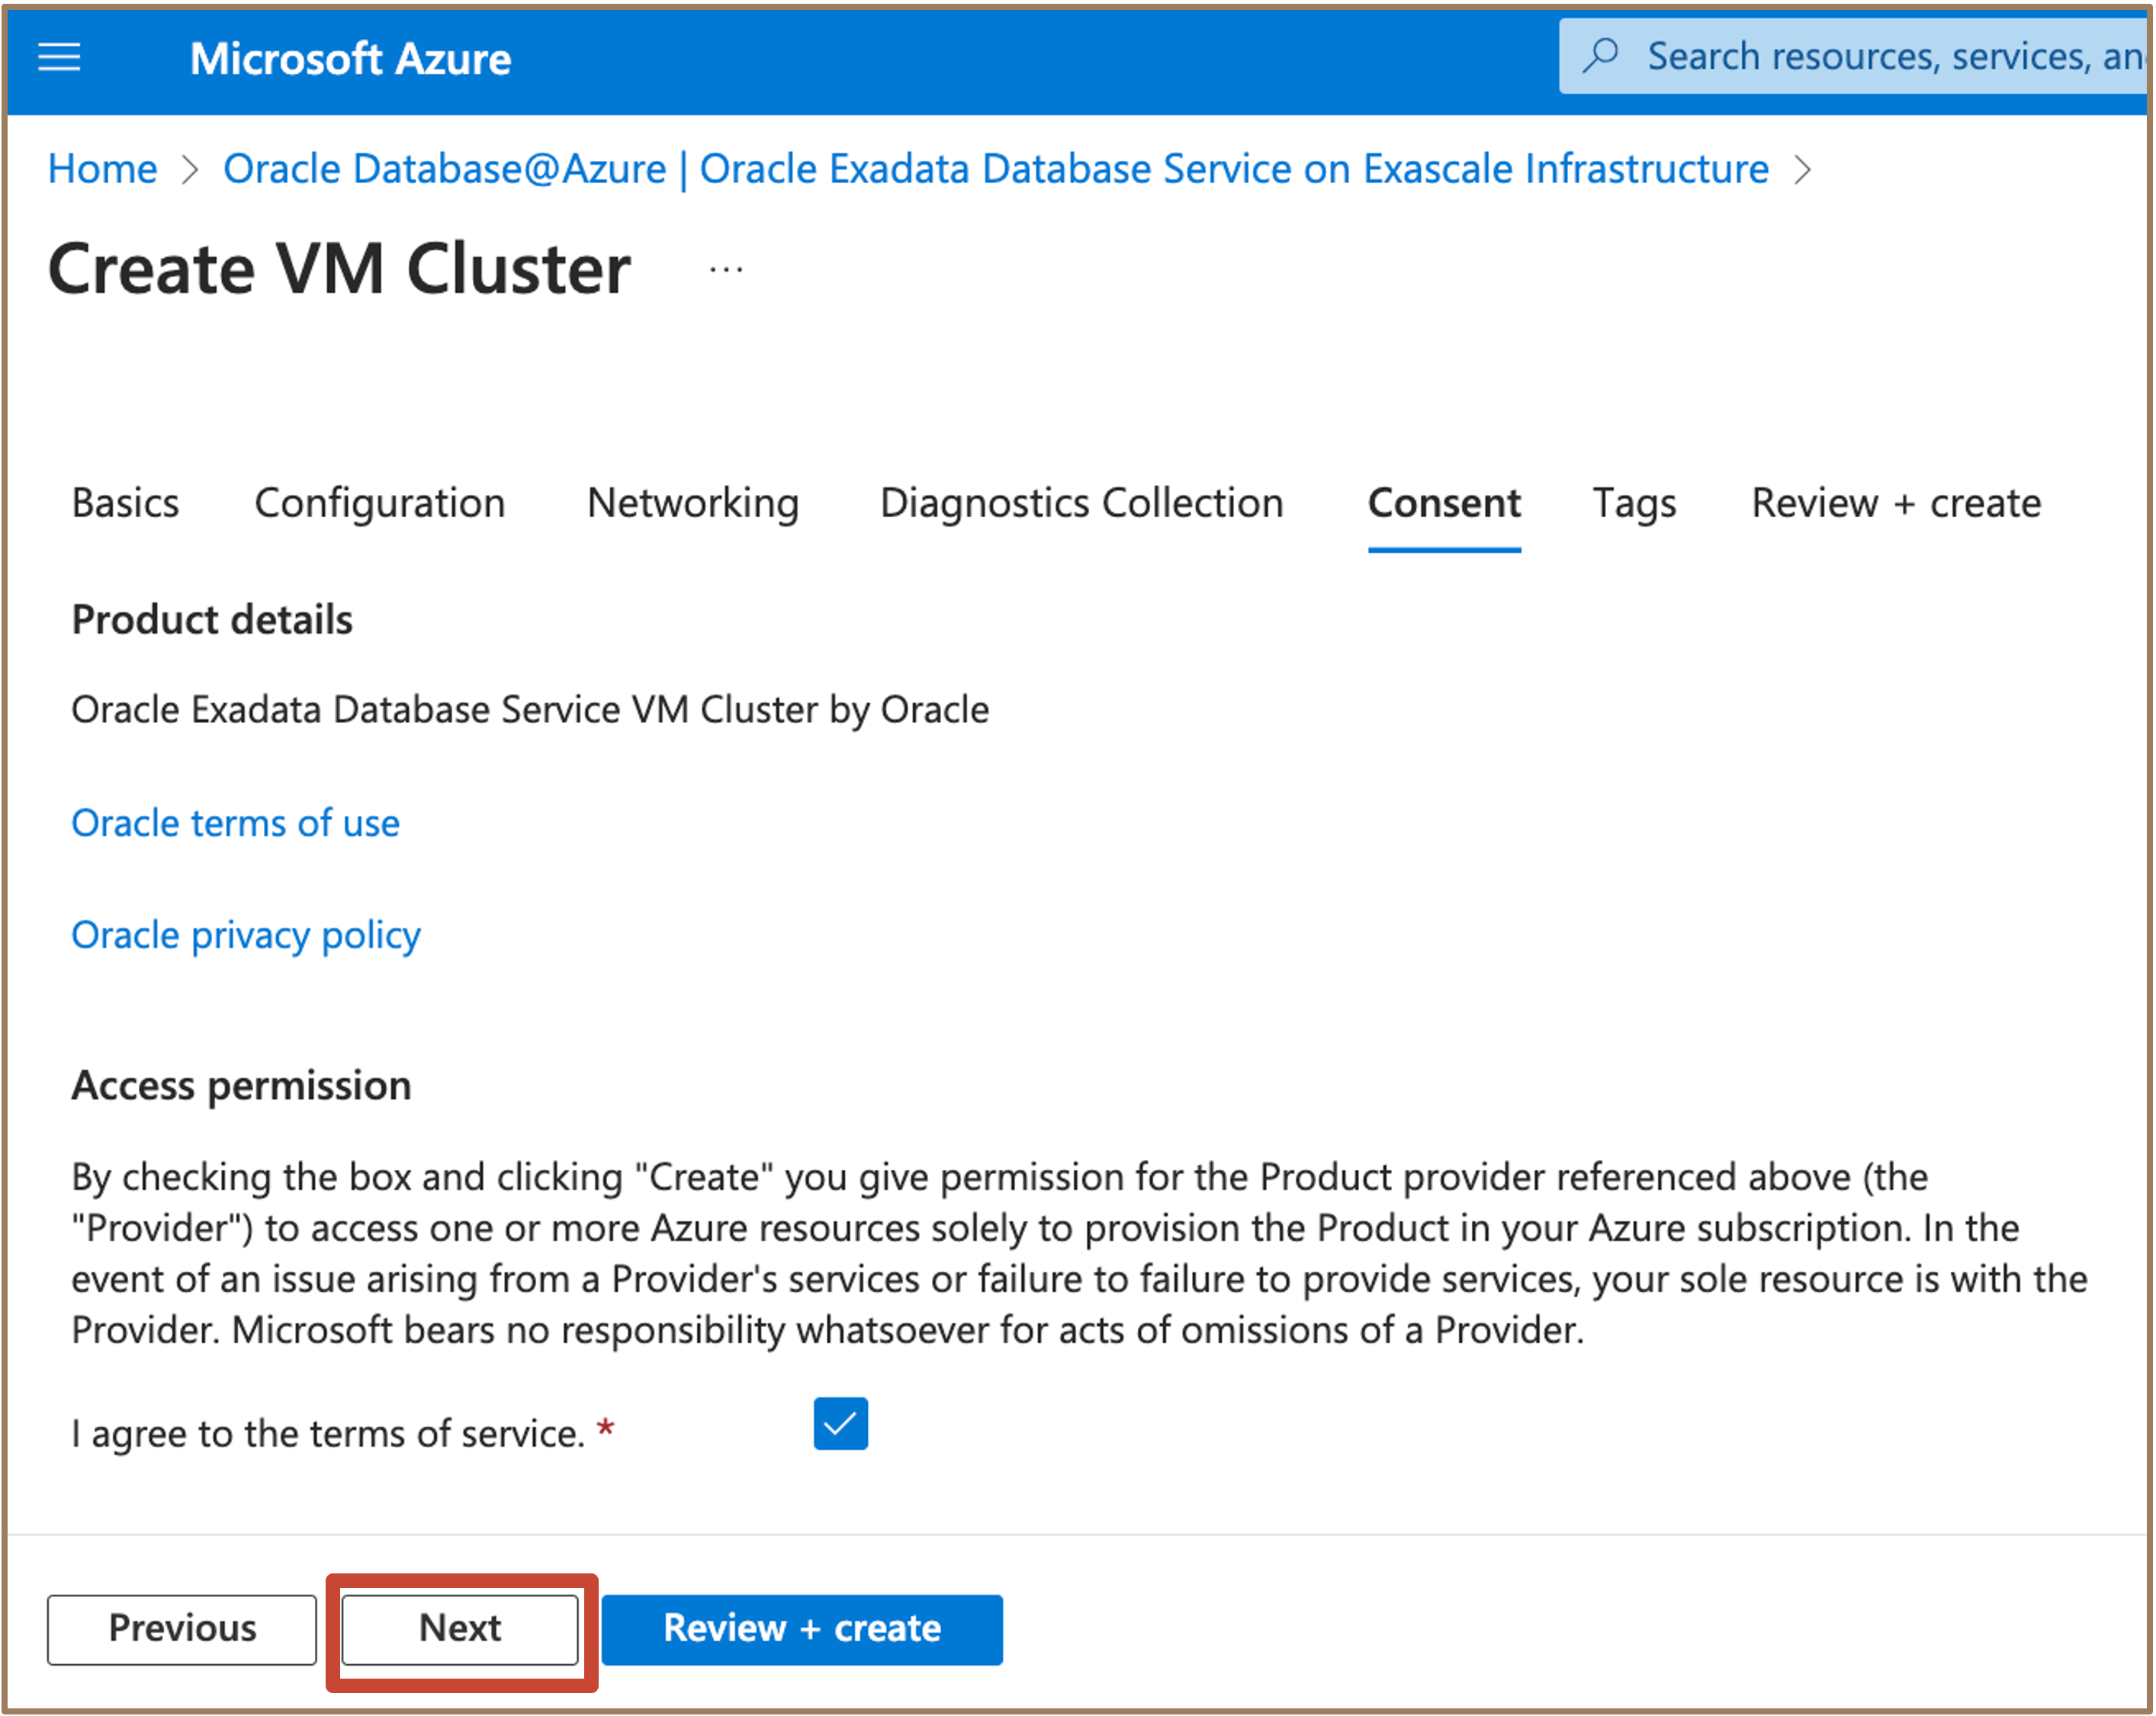This screenshot has height=1716, width=2156.
Task: Switch to the Basics tab
Action: pos(126,503)
